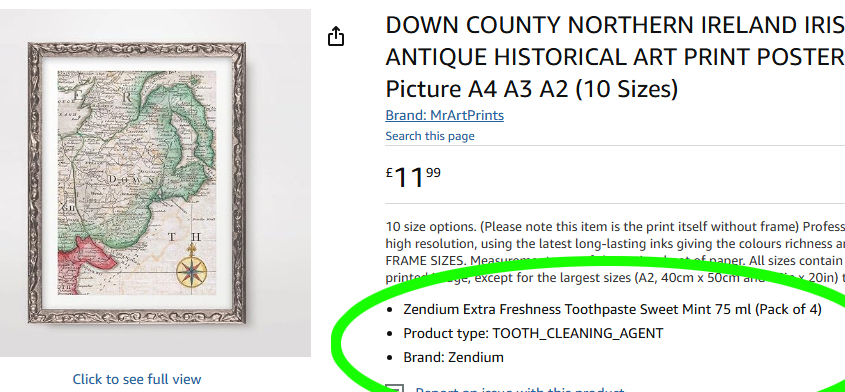Viewport: 845px width, 392px height.
Task: Click the £11.99 price
Action: (413, 177)
